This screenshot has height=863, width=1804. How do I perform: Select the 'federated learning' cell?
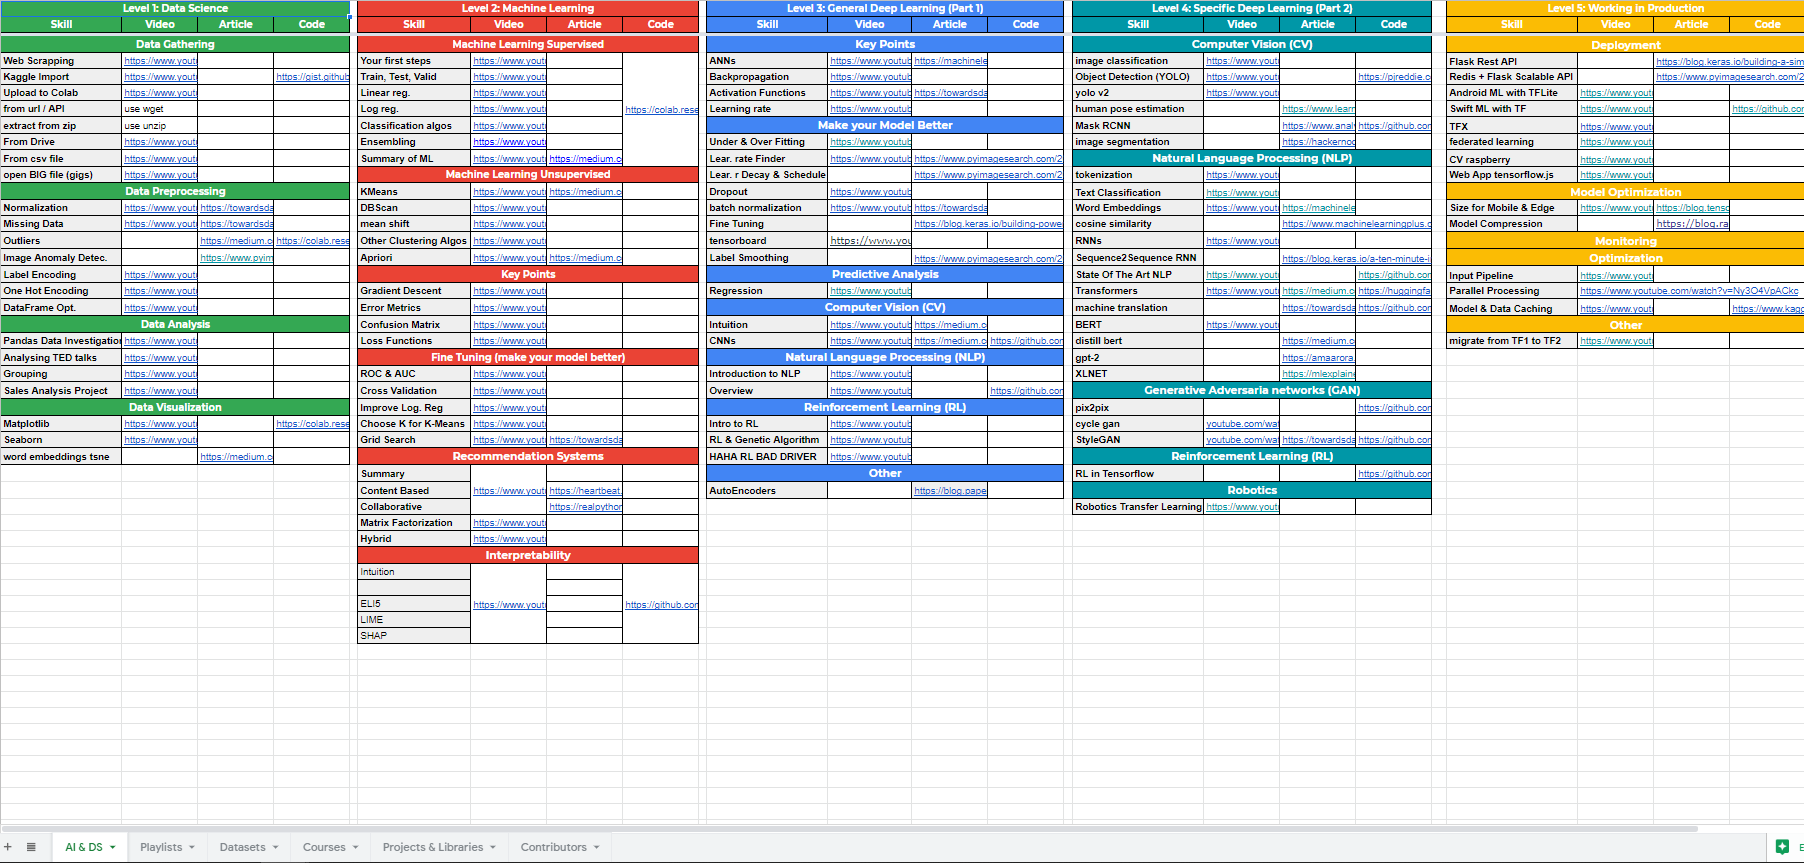pos(1512,142)
